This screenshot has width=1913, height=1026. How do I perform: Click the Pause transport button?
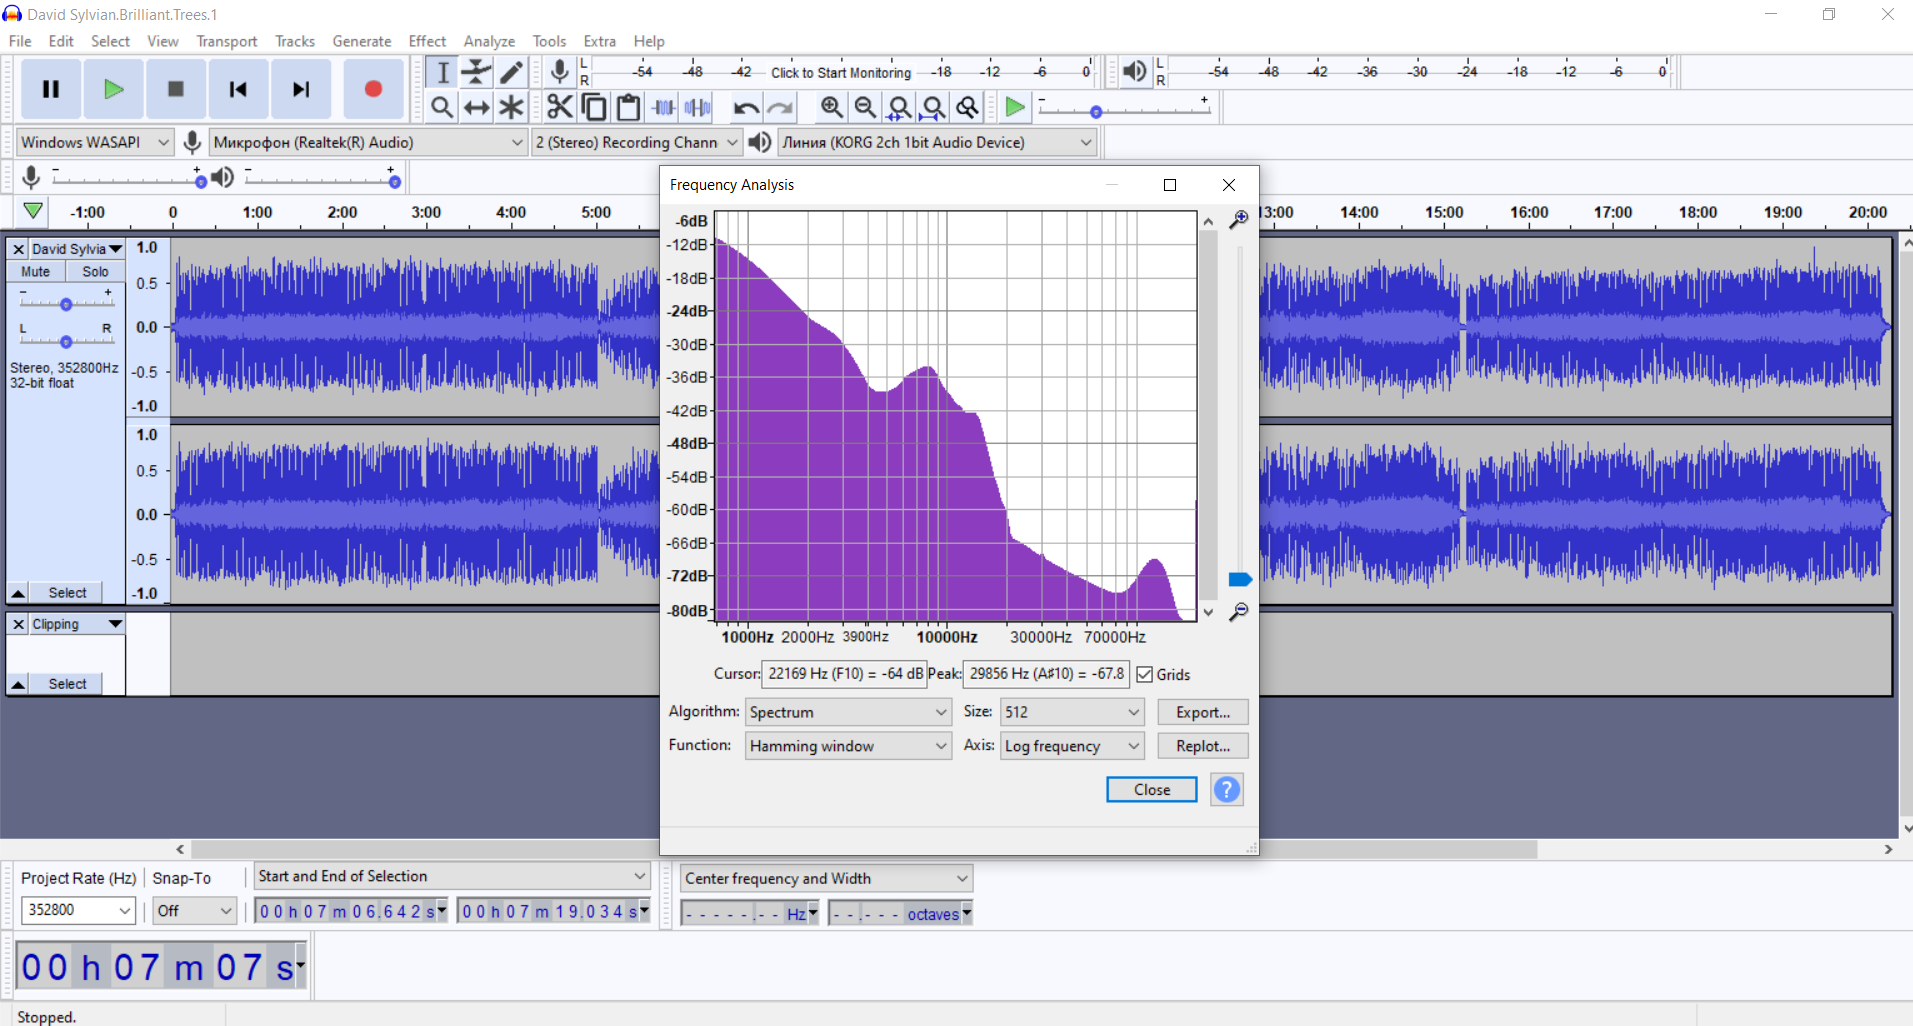pos(51,89)
